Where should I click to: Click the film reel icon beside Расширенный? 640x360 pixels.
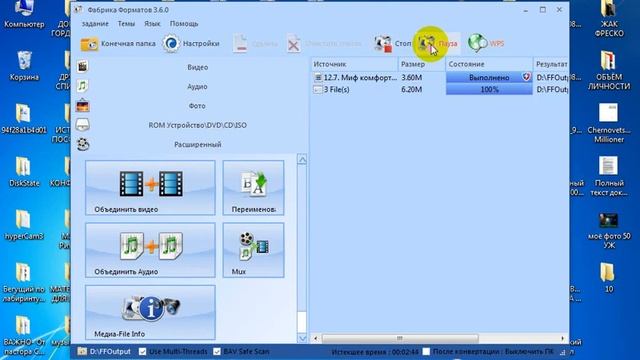pos(82,144)
